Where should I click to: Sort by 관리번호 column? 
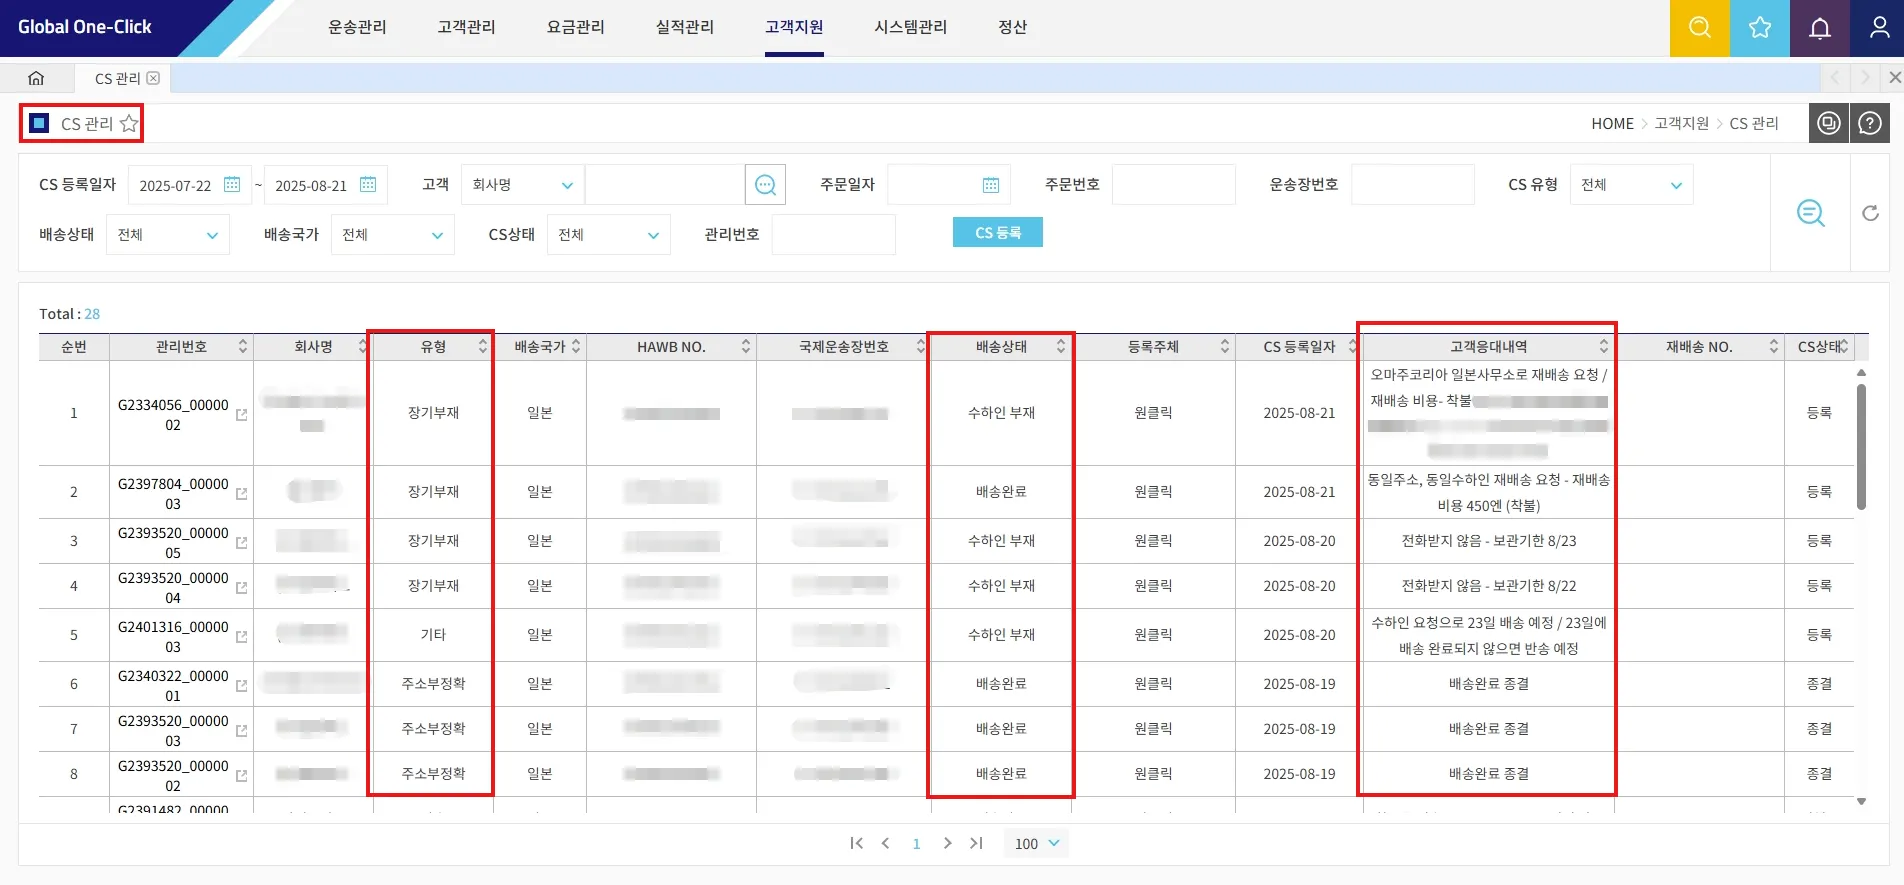pyautogui.click(x=242, y=346)
